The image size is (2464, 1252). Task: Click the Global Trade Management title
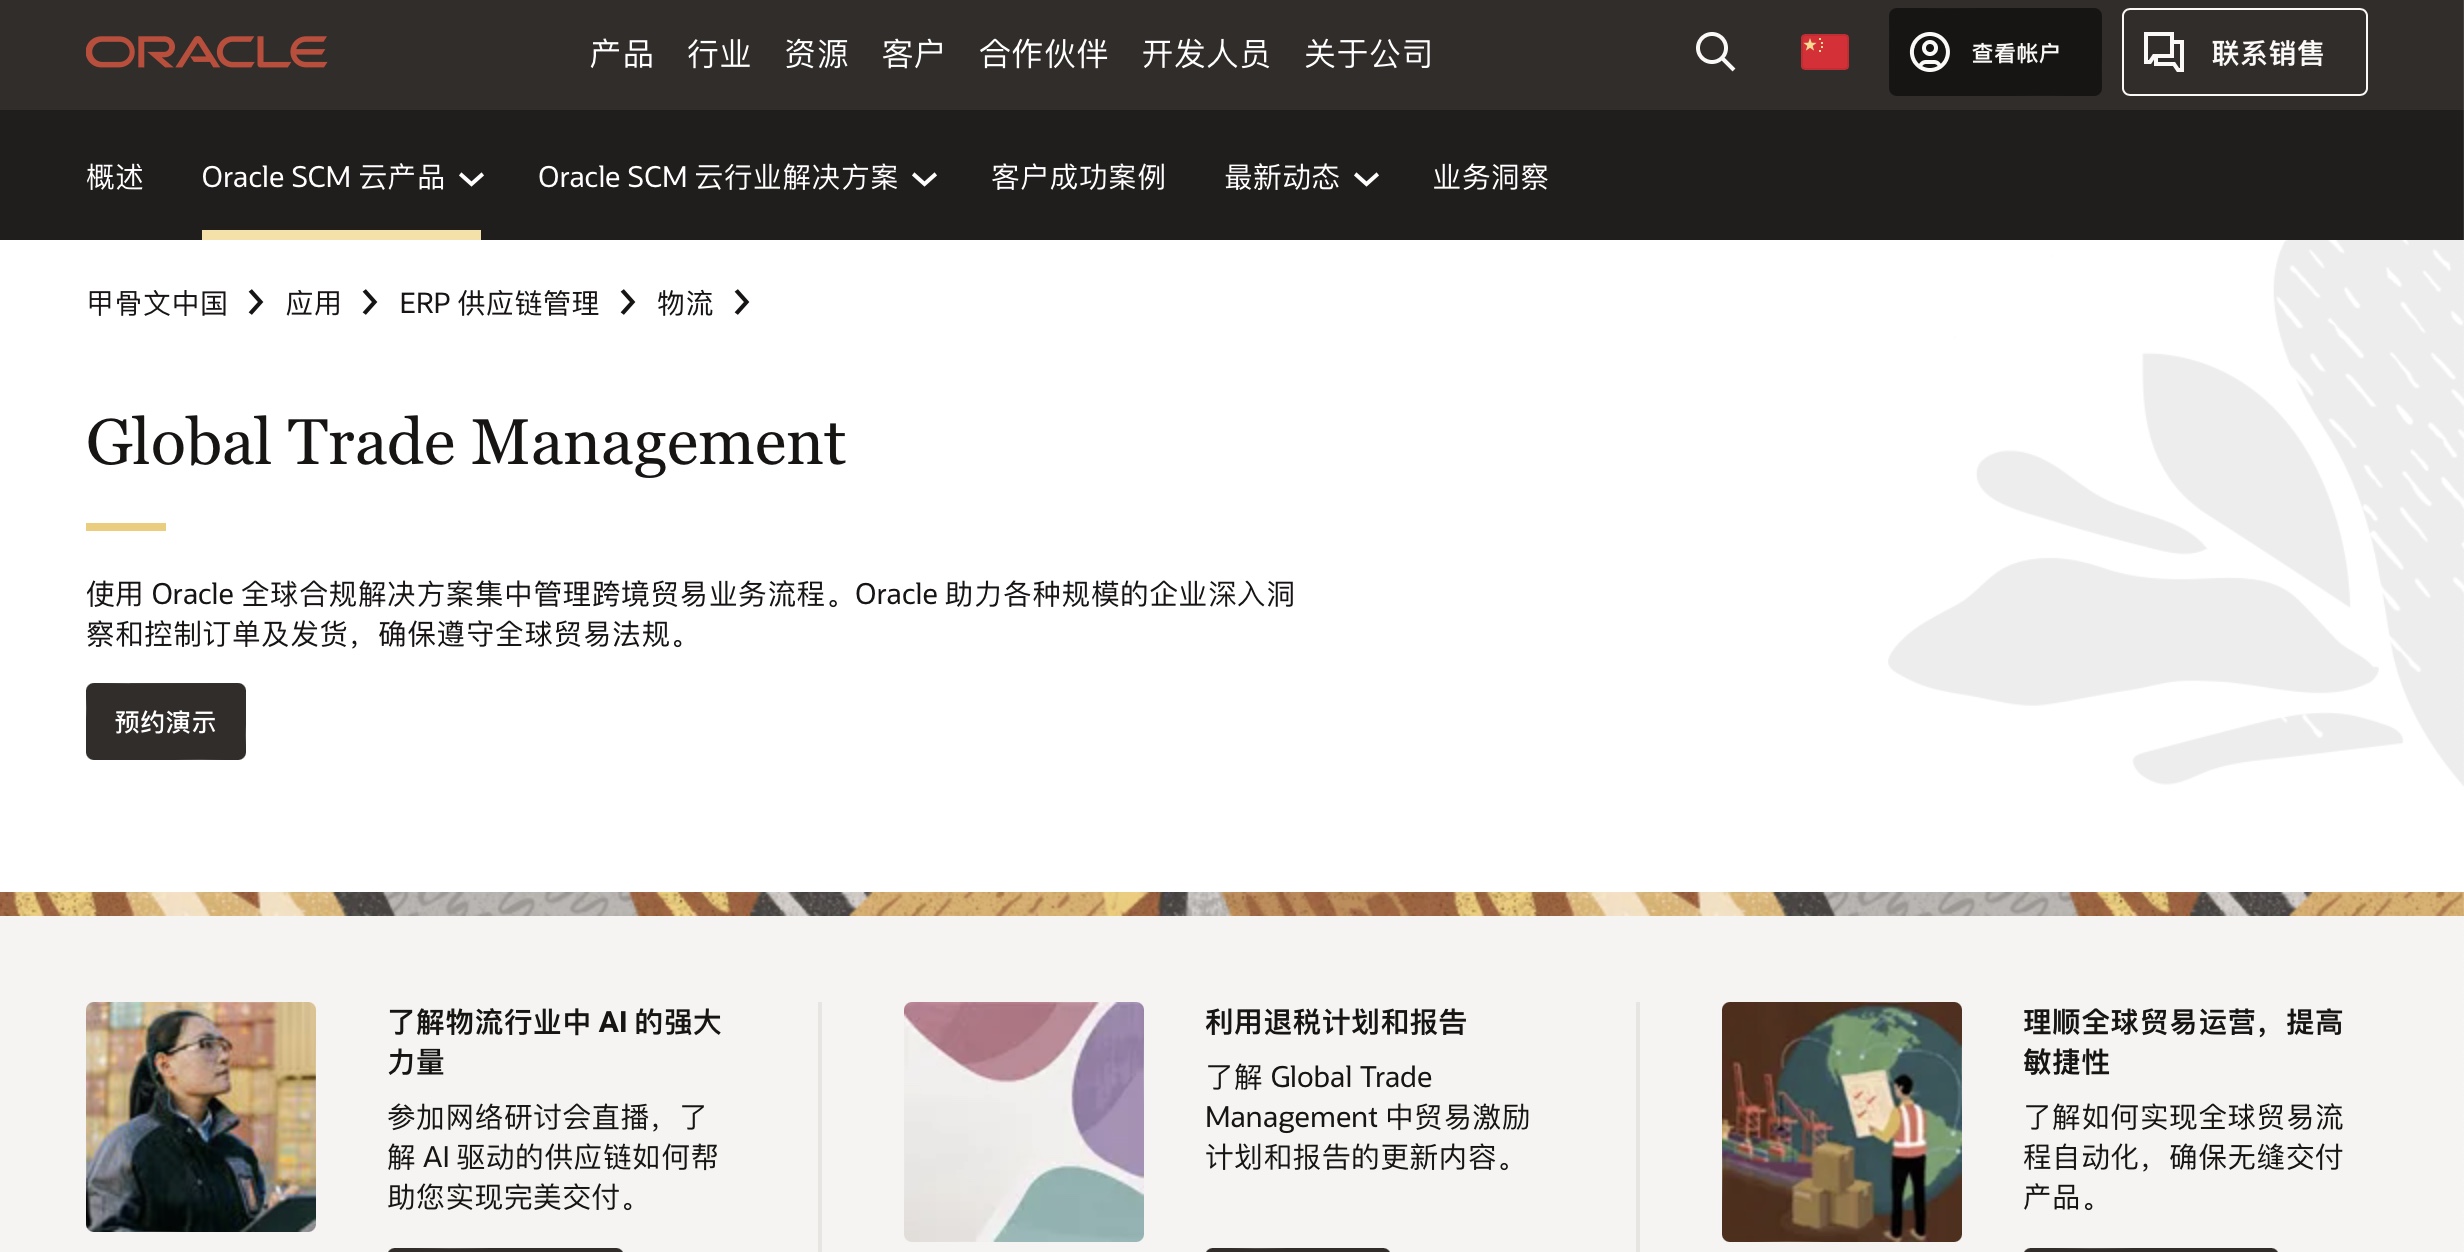(x=466, y=441)
